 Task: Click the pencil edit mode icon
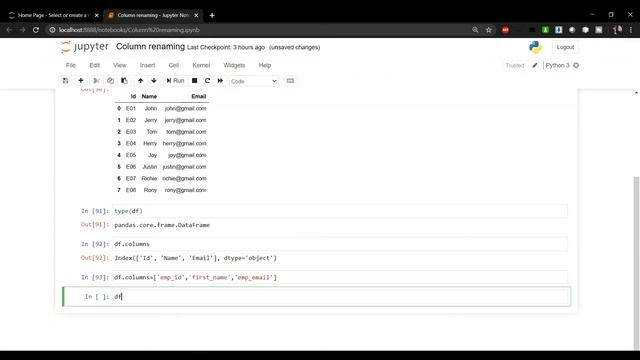535,65
